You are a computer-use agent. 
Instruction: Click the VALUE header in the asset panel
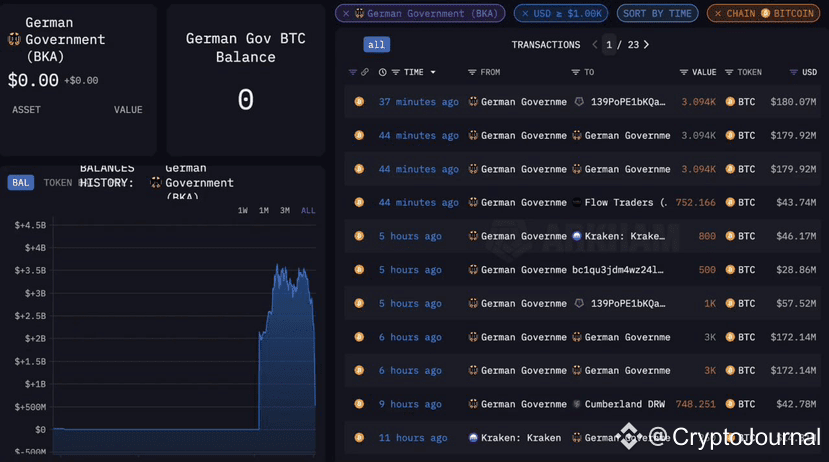128,110
